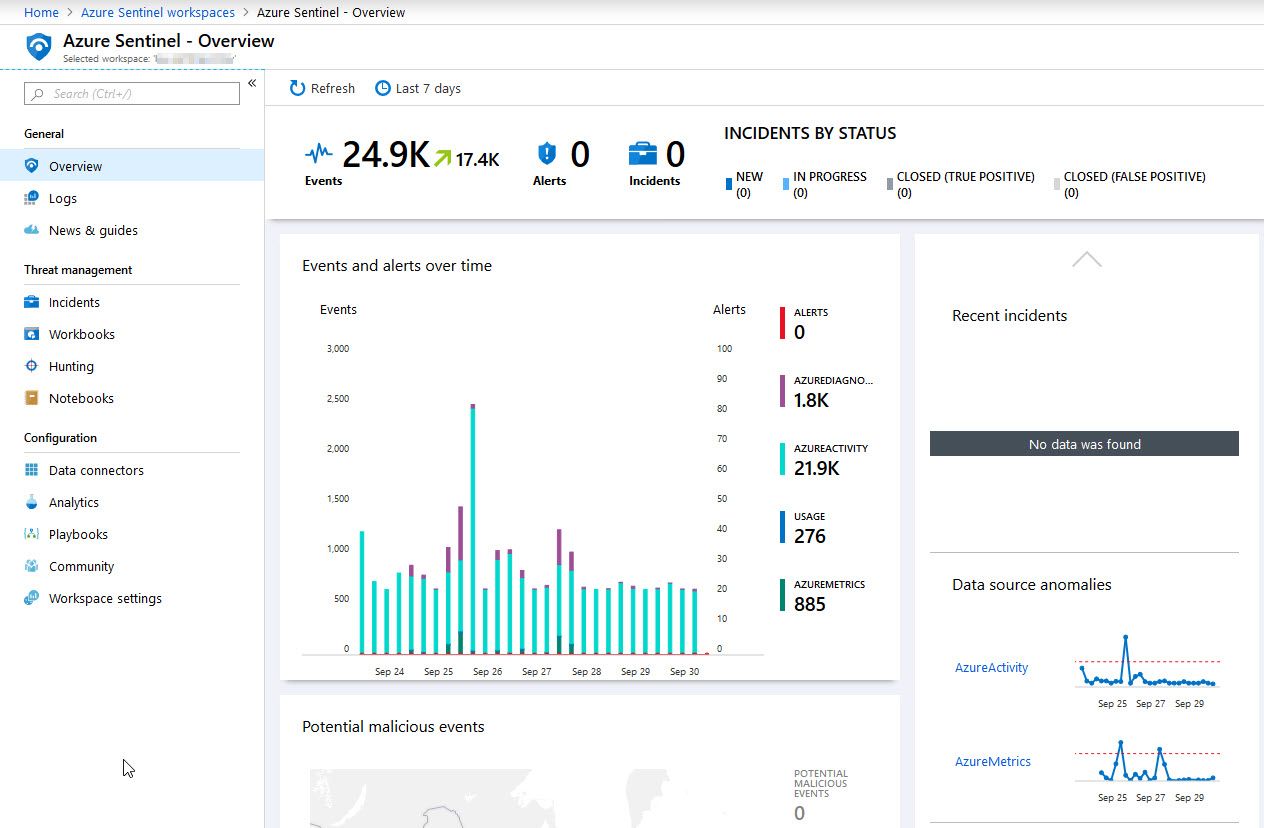Open the Last 7 days time range picker
Image resolution: width=1264 pixels, height=828 pixels.
coord(417,88)
